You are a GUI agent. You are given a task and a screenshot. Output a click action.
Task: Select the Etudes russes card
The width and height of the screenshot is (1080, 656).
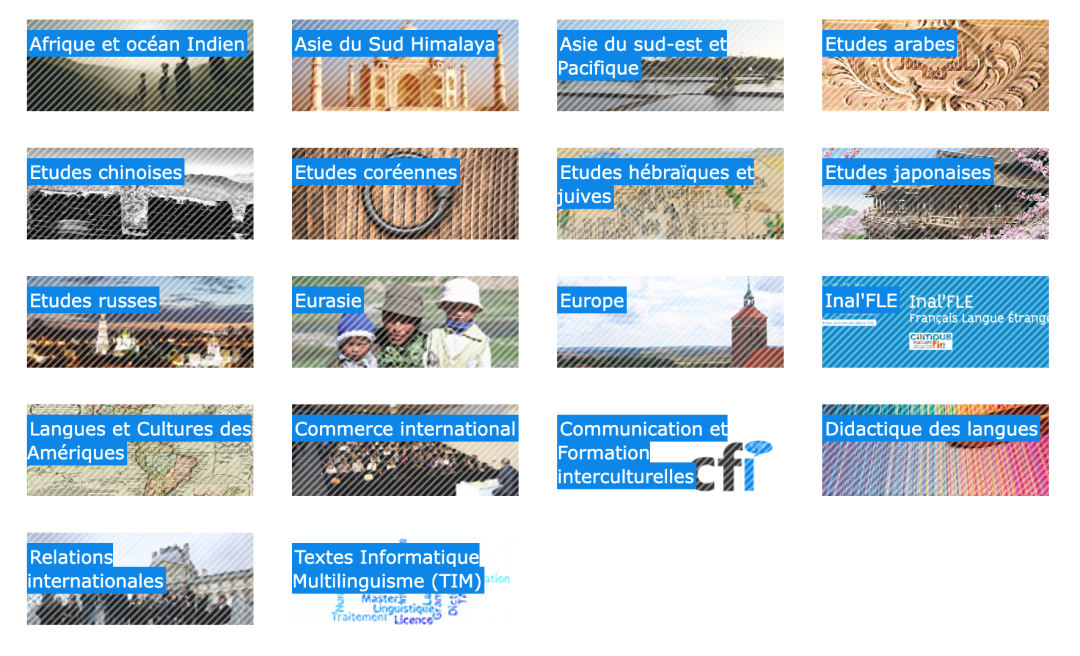point(140,322)
